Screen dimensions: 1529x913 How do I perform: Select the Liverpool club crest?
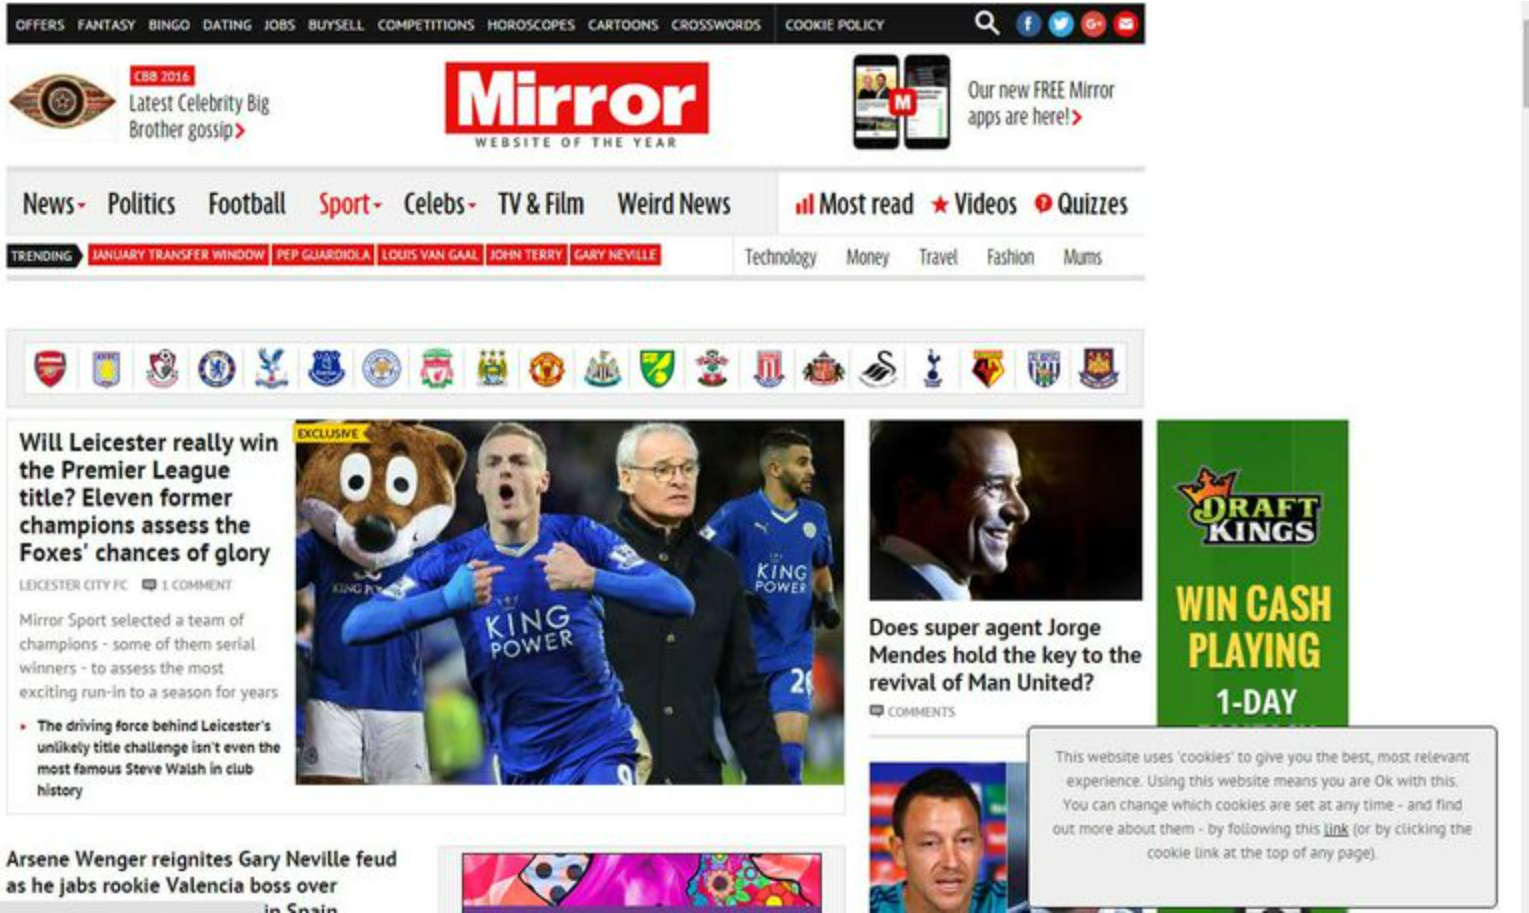(x=436, y=369)
